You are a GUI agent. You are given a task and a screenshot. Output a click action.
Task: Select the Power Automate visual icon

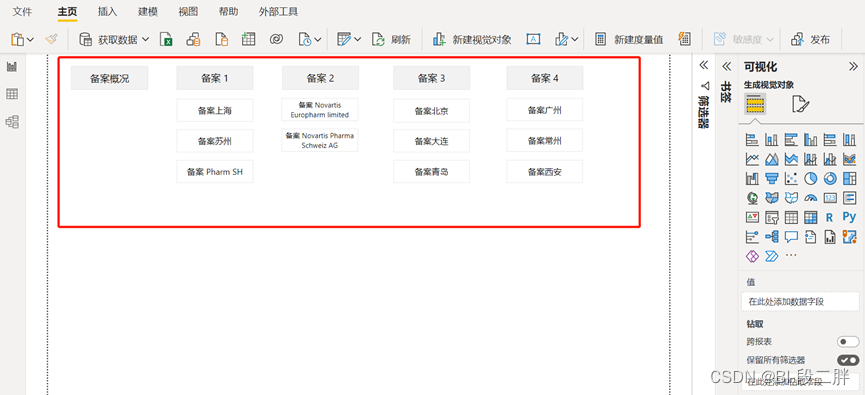point(772,255)
